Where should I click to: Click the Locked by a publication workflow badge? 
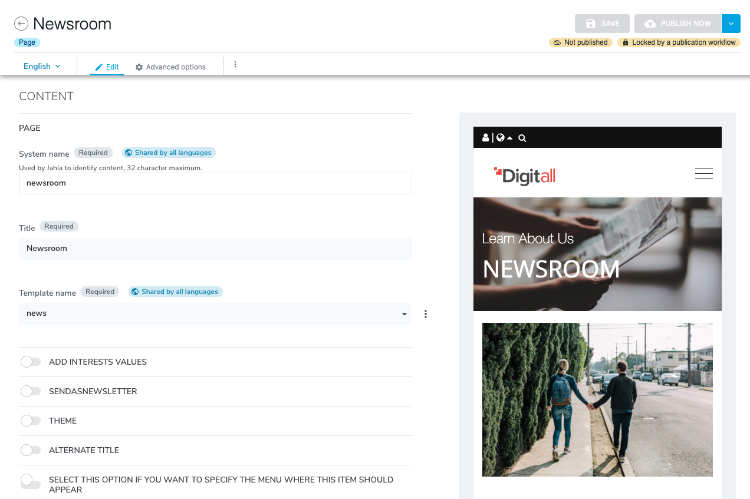coord(679,43)
